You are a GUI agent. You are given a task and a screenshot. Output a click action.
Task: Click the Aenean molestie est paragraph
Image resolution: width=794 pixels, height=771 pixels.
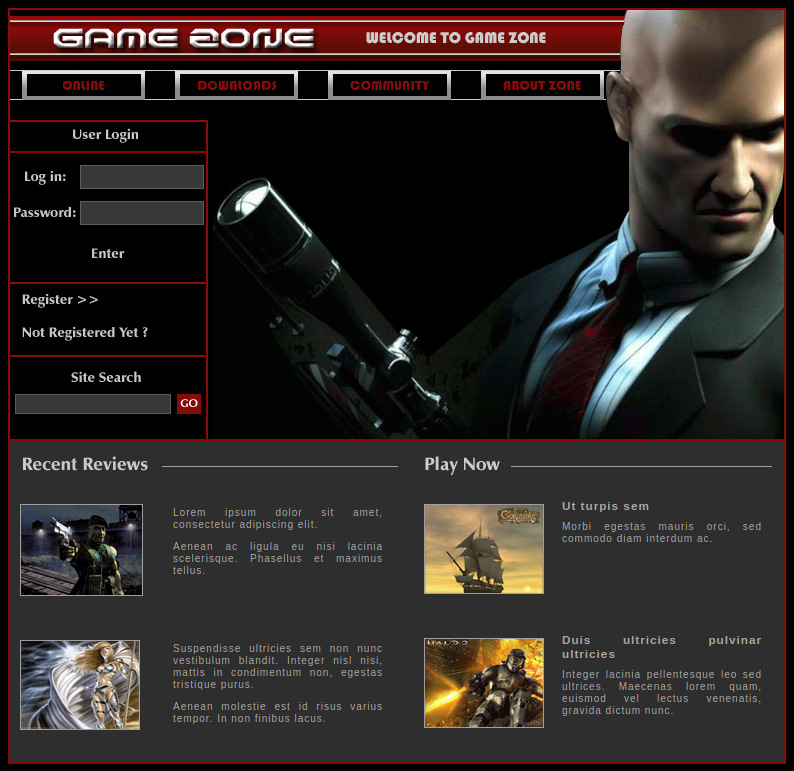(x=277, y=712)
